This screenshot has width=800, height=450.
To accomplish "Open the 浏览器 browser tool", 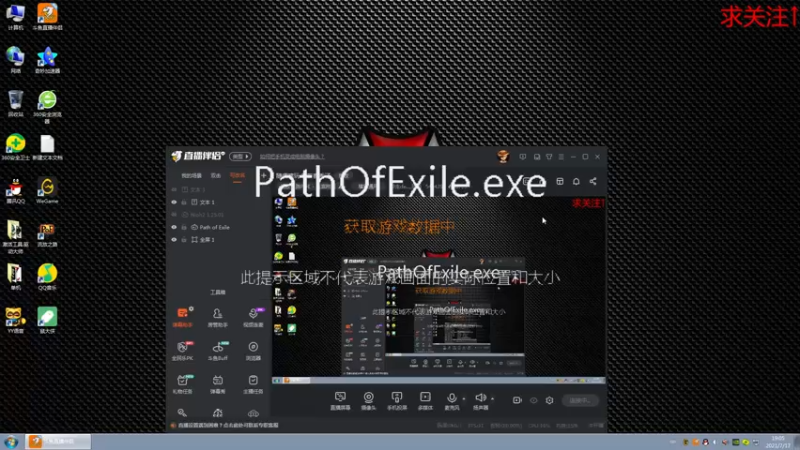I will click(x=253, y=351).
